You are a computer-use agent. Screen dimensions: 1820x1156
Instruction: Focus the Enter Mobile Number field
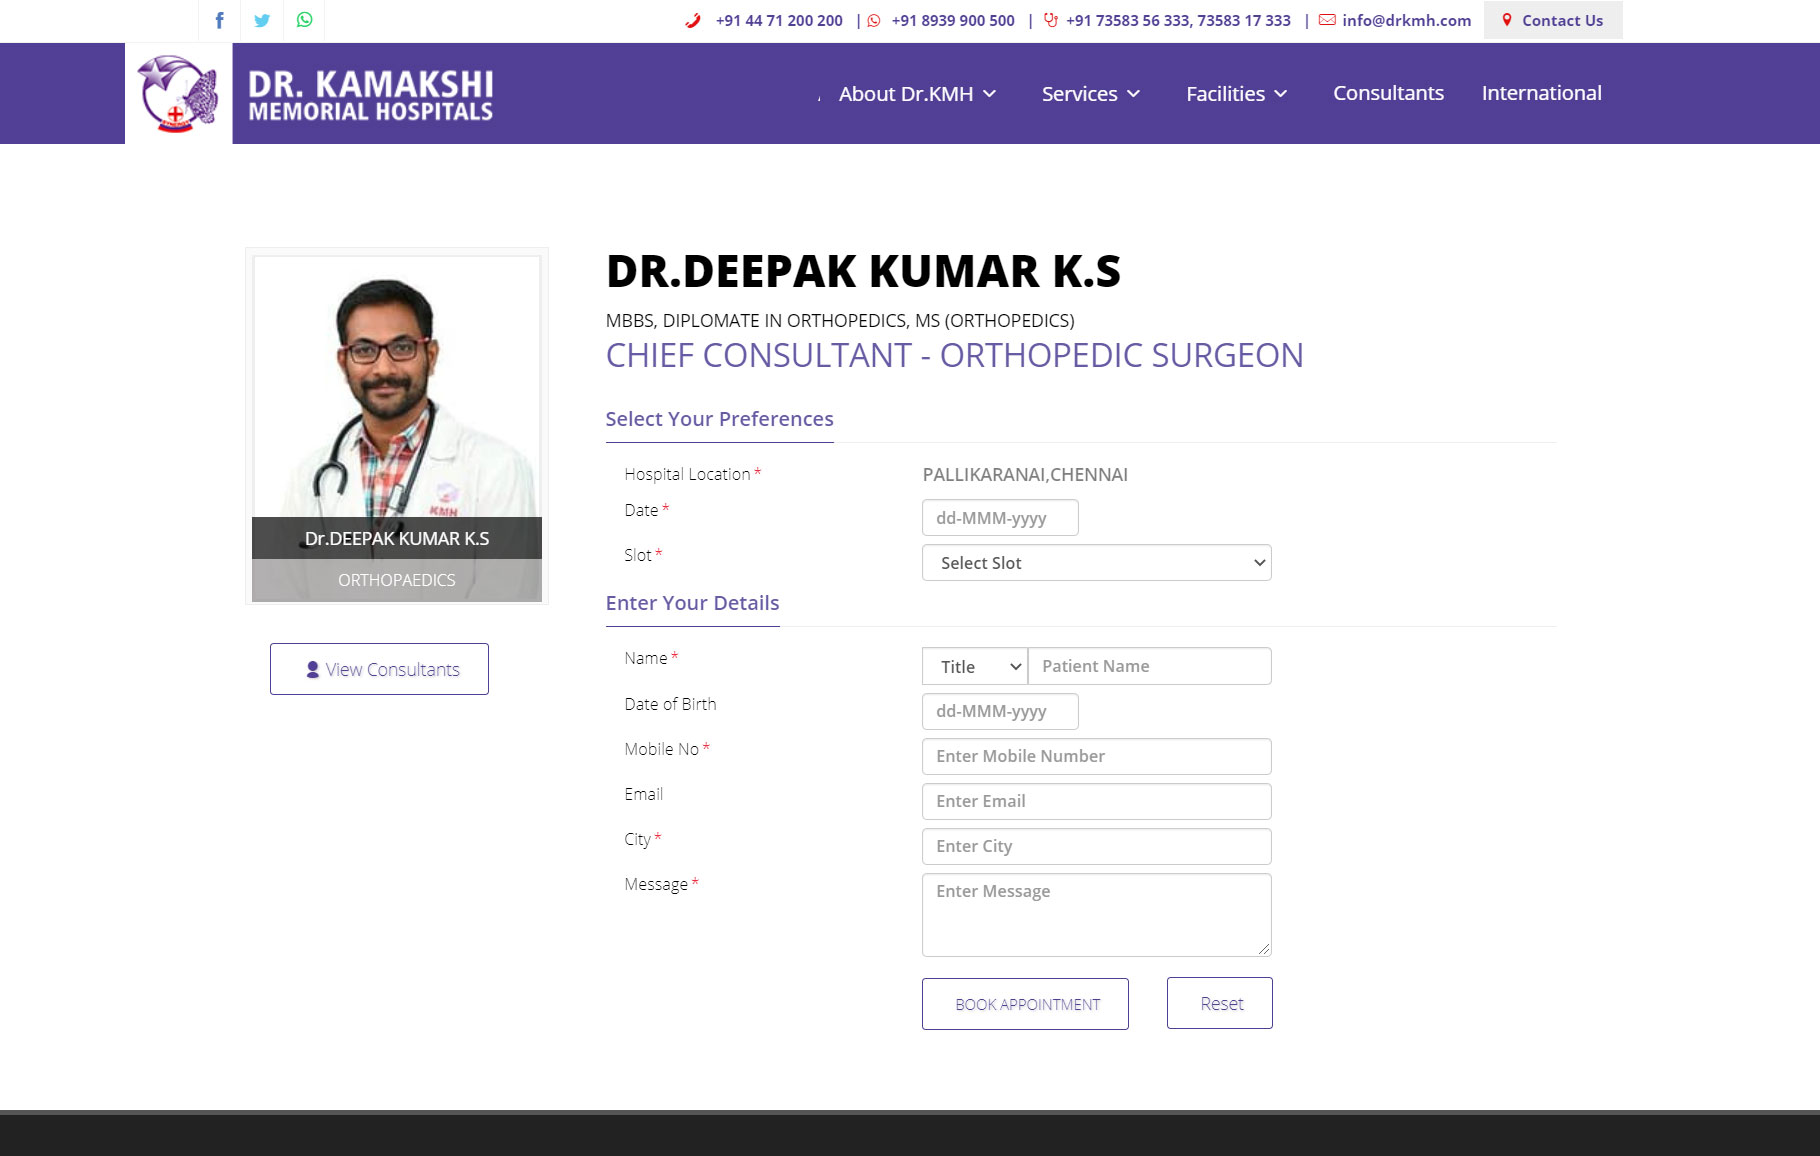1096,756
